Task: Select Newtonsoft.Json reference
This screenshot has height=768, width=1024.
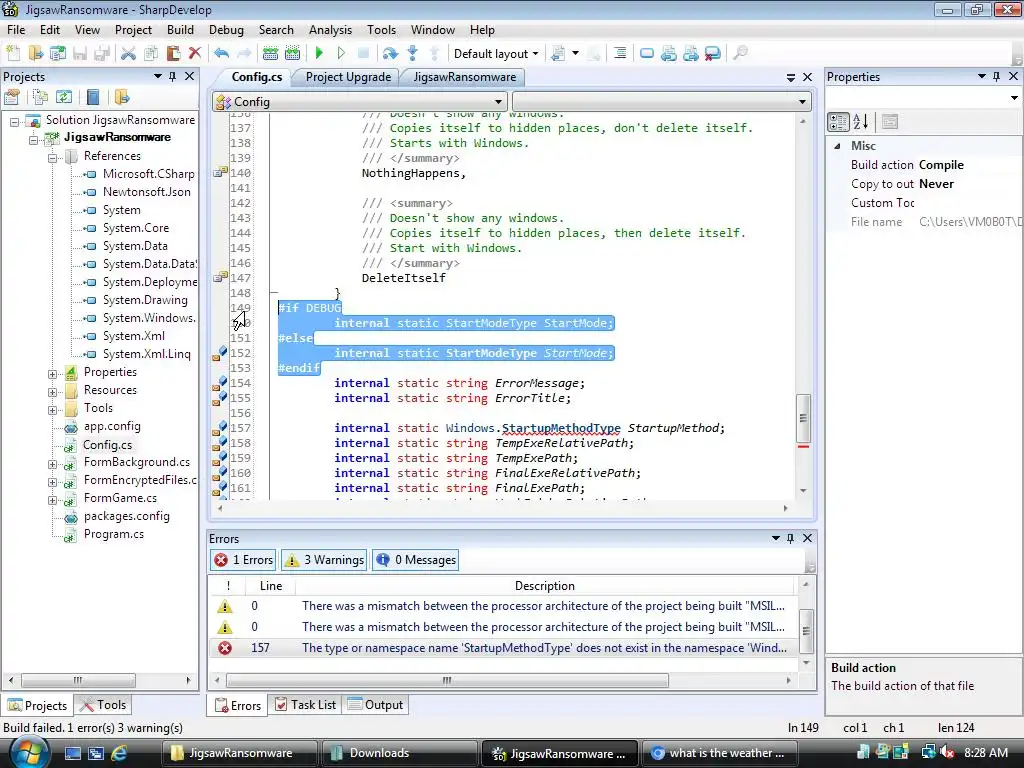Action: pos(147,192)
